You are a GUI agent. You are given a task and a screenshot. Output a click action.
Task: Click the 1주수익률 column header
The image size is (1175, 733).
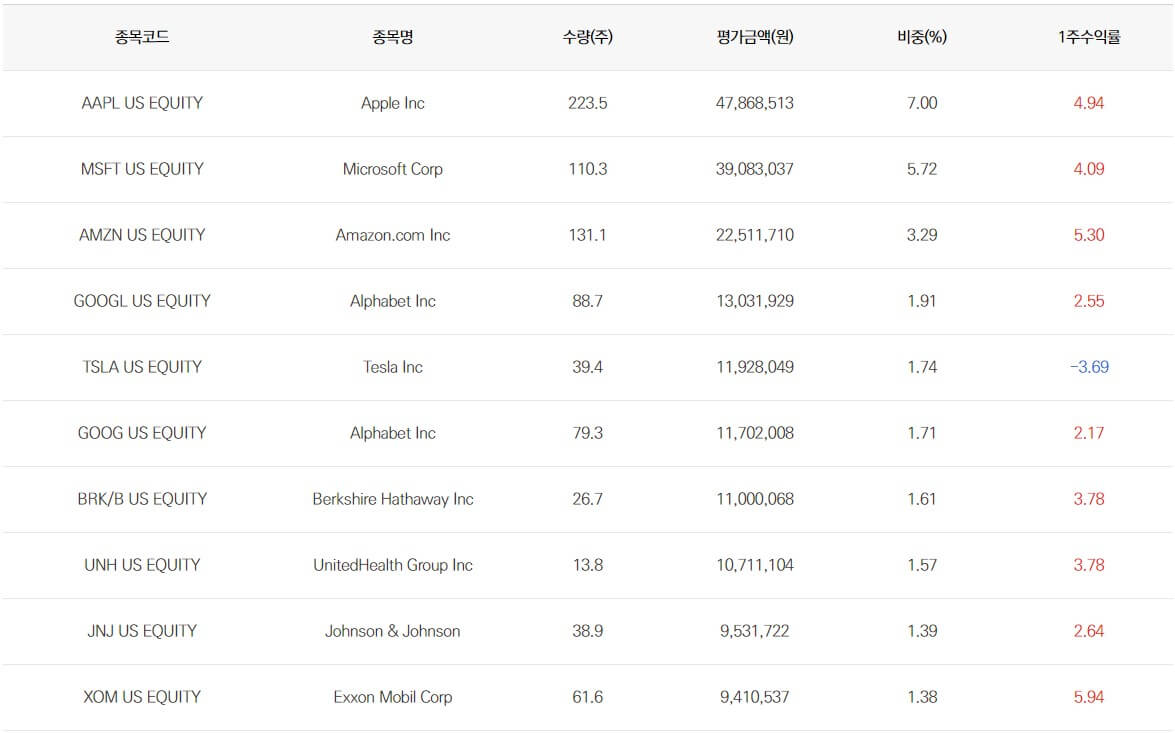point(1089,37)
